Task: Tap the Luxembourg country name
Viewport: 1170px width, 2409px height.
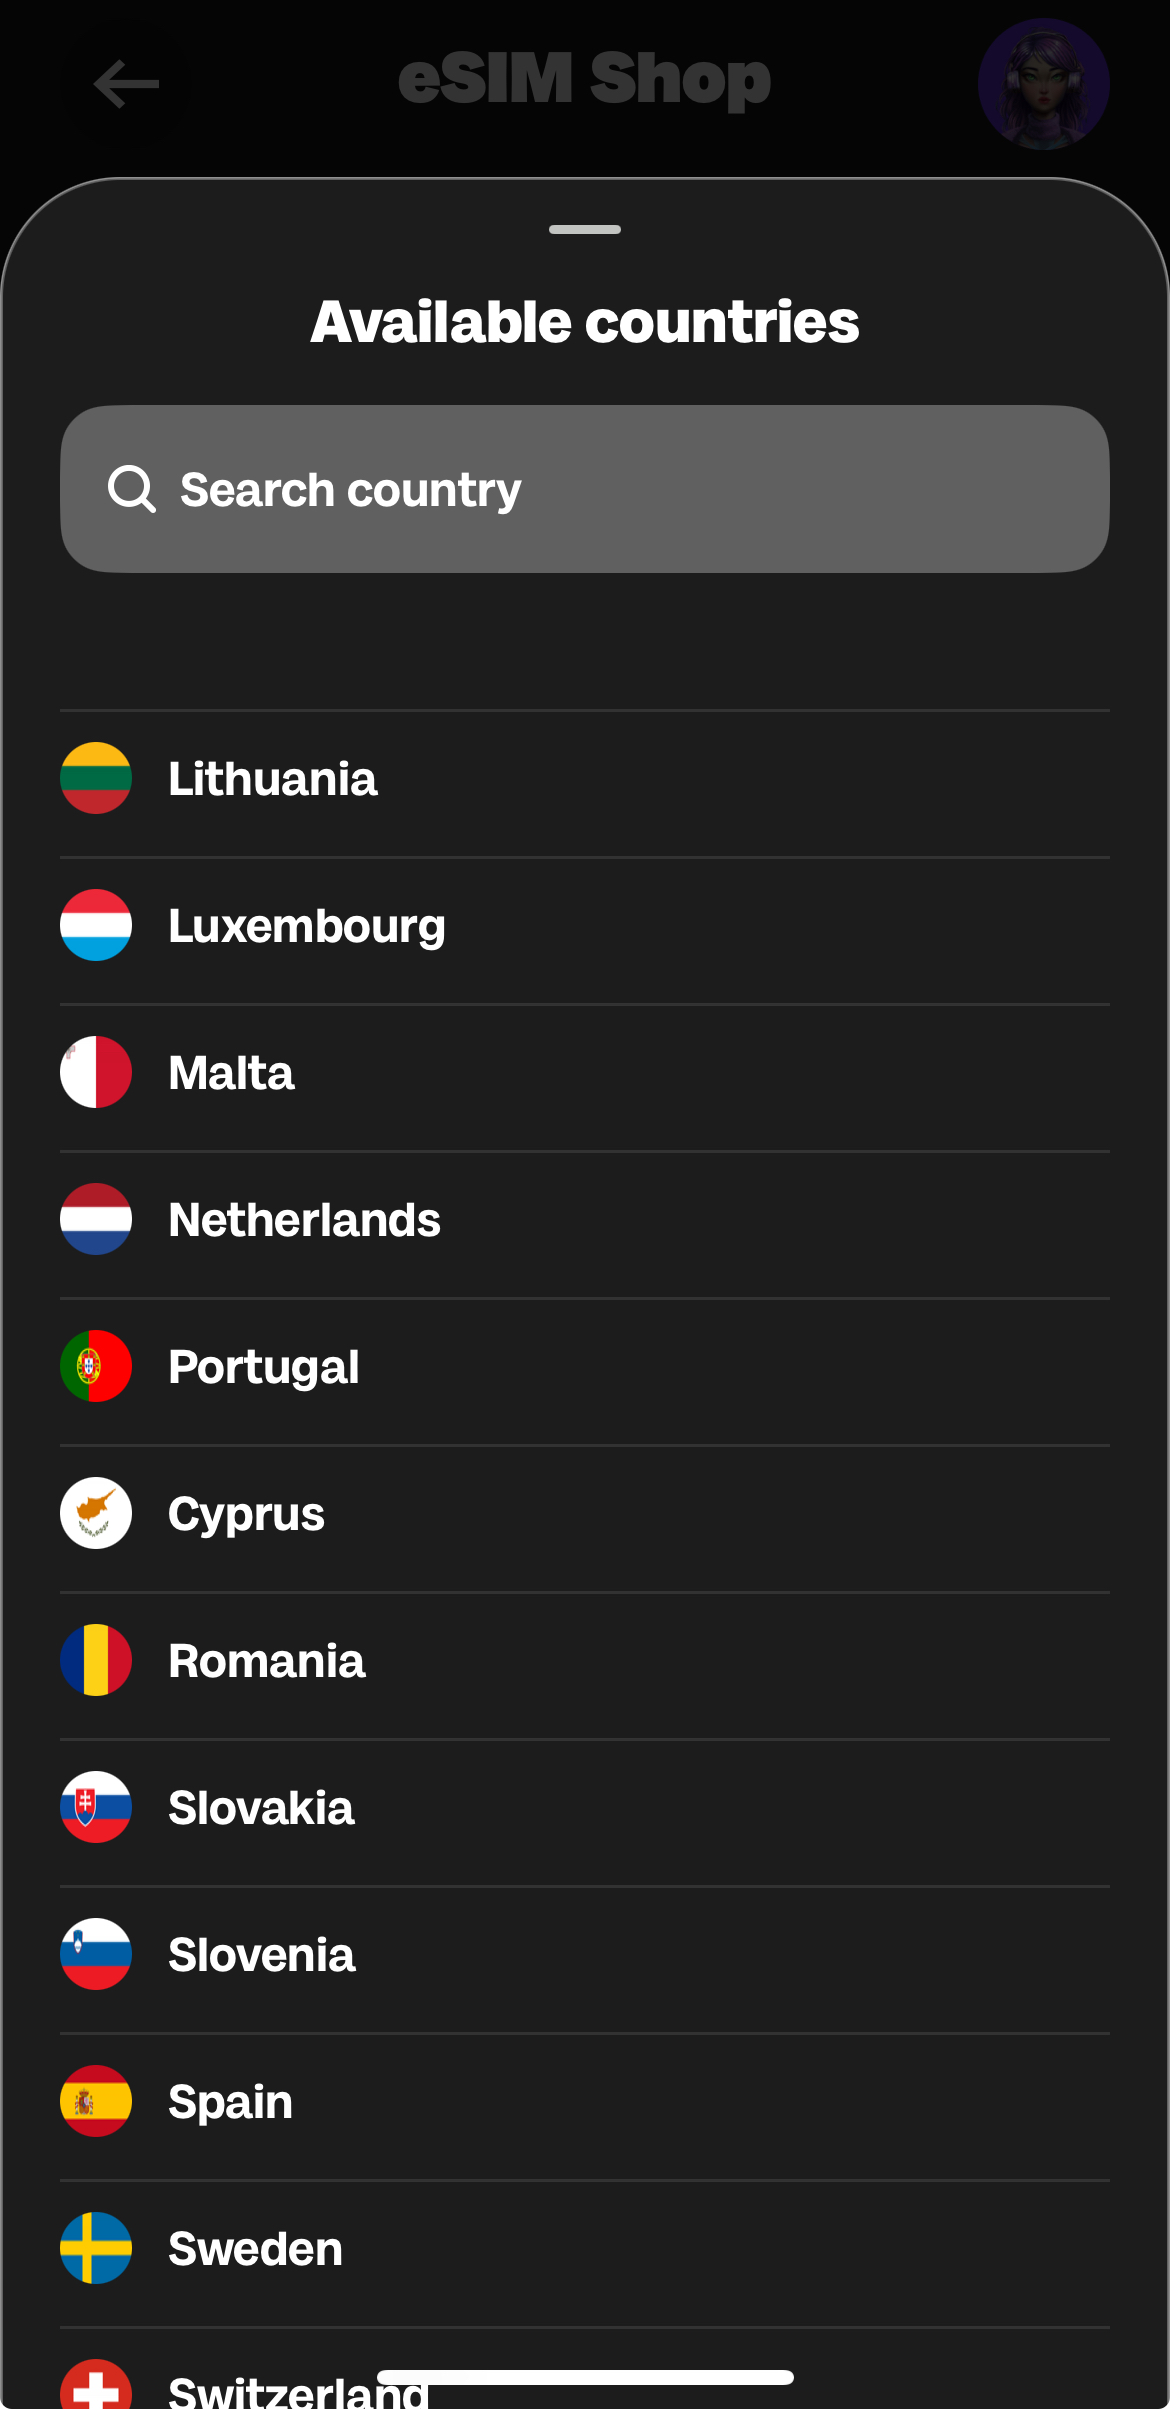Action: (x=306, y=926)
